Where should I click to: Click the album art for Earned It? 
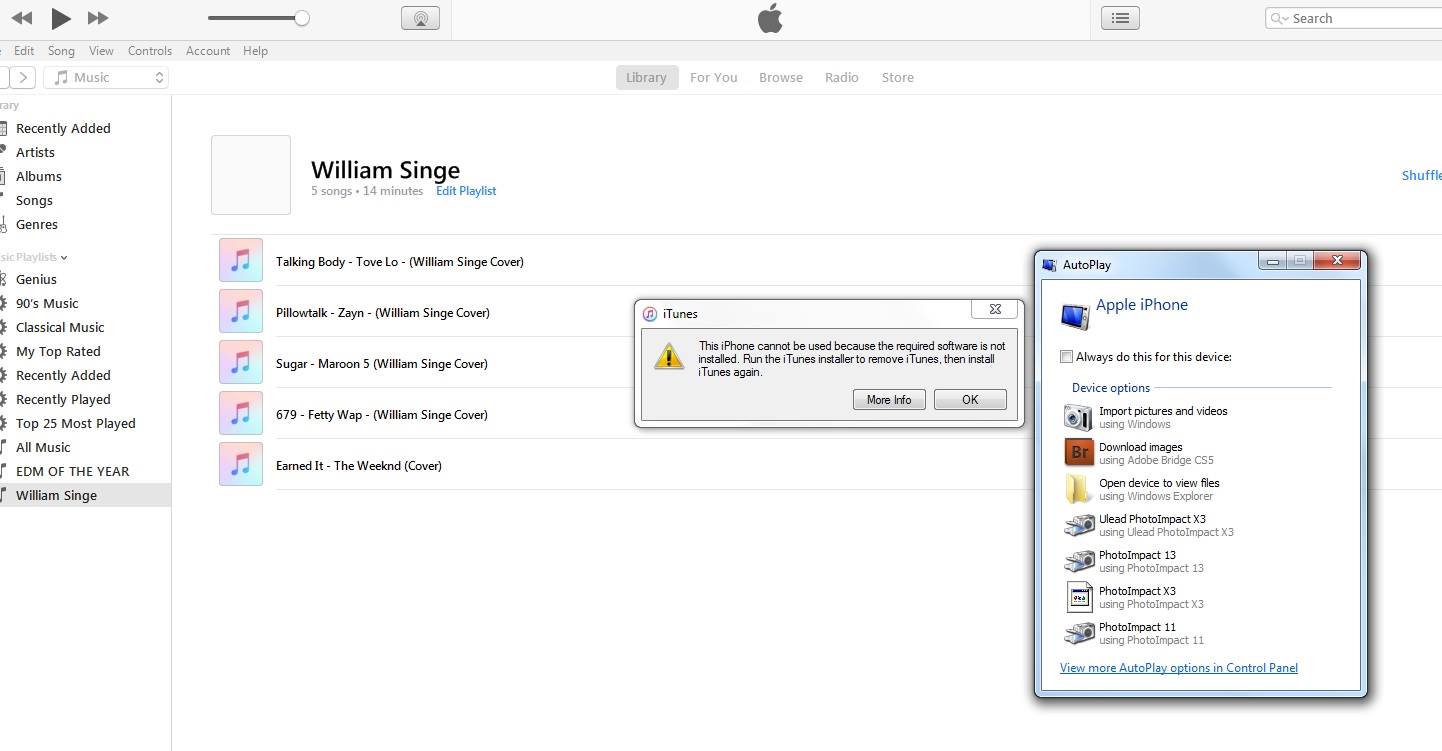[x=241, y=465]
